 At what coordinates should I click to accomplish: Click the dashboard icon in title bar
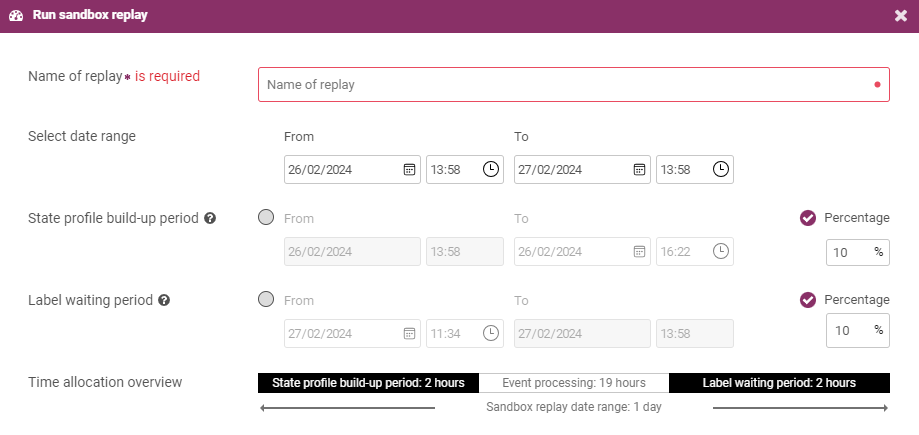point(16,16)
